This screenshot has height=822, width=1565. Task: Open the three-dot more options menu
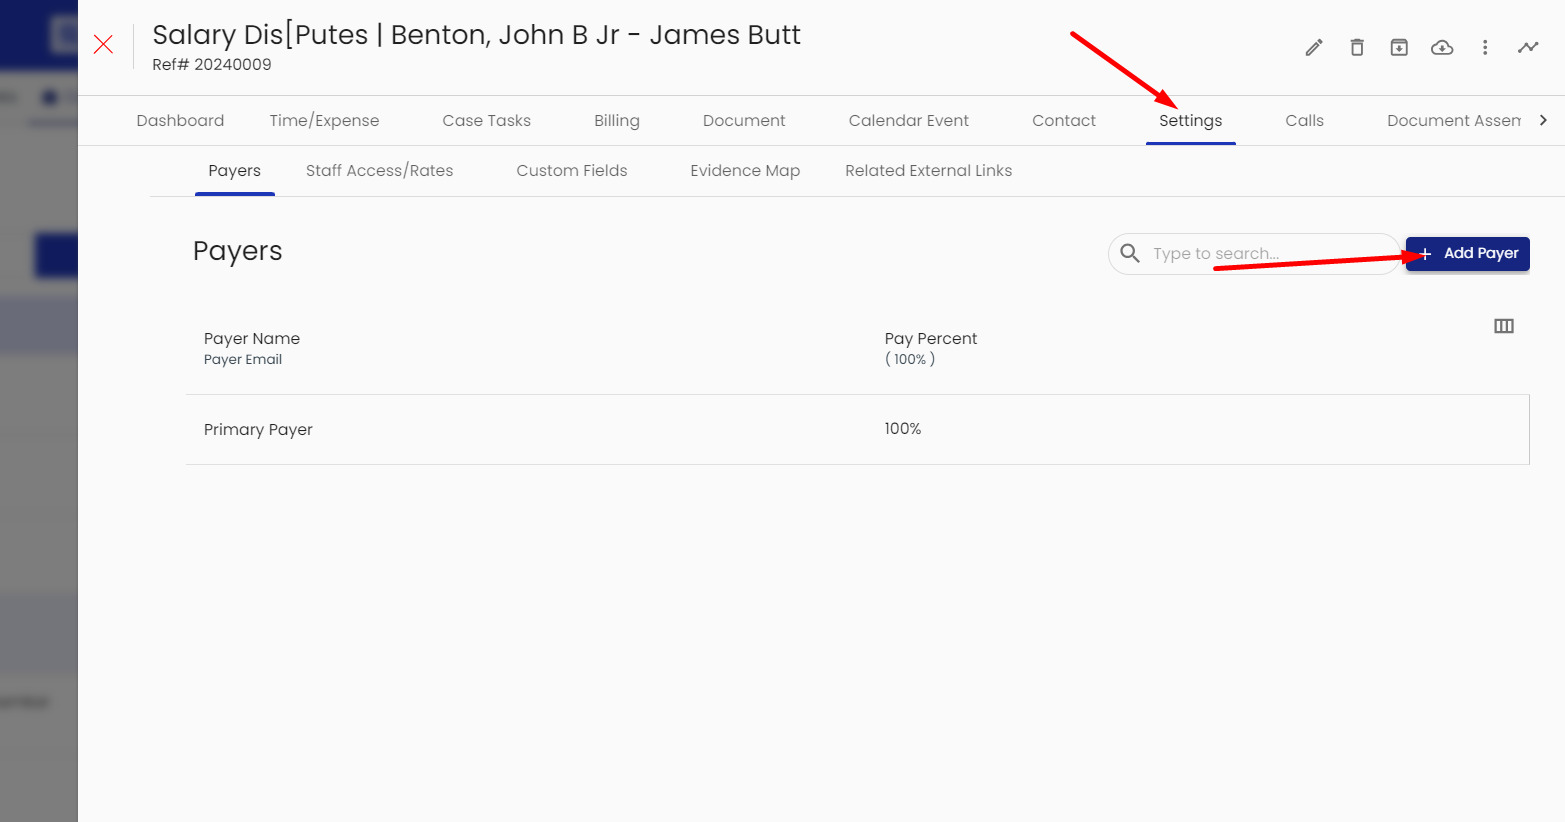[x=1485, y=47]
